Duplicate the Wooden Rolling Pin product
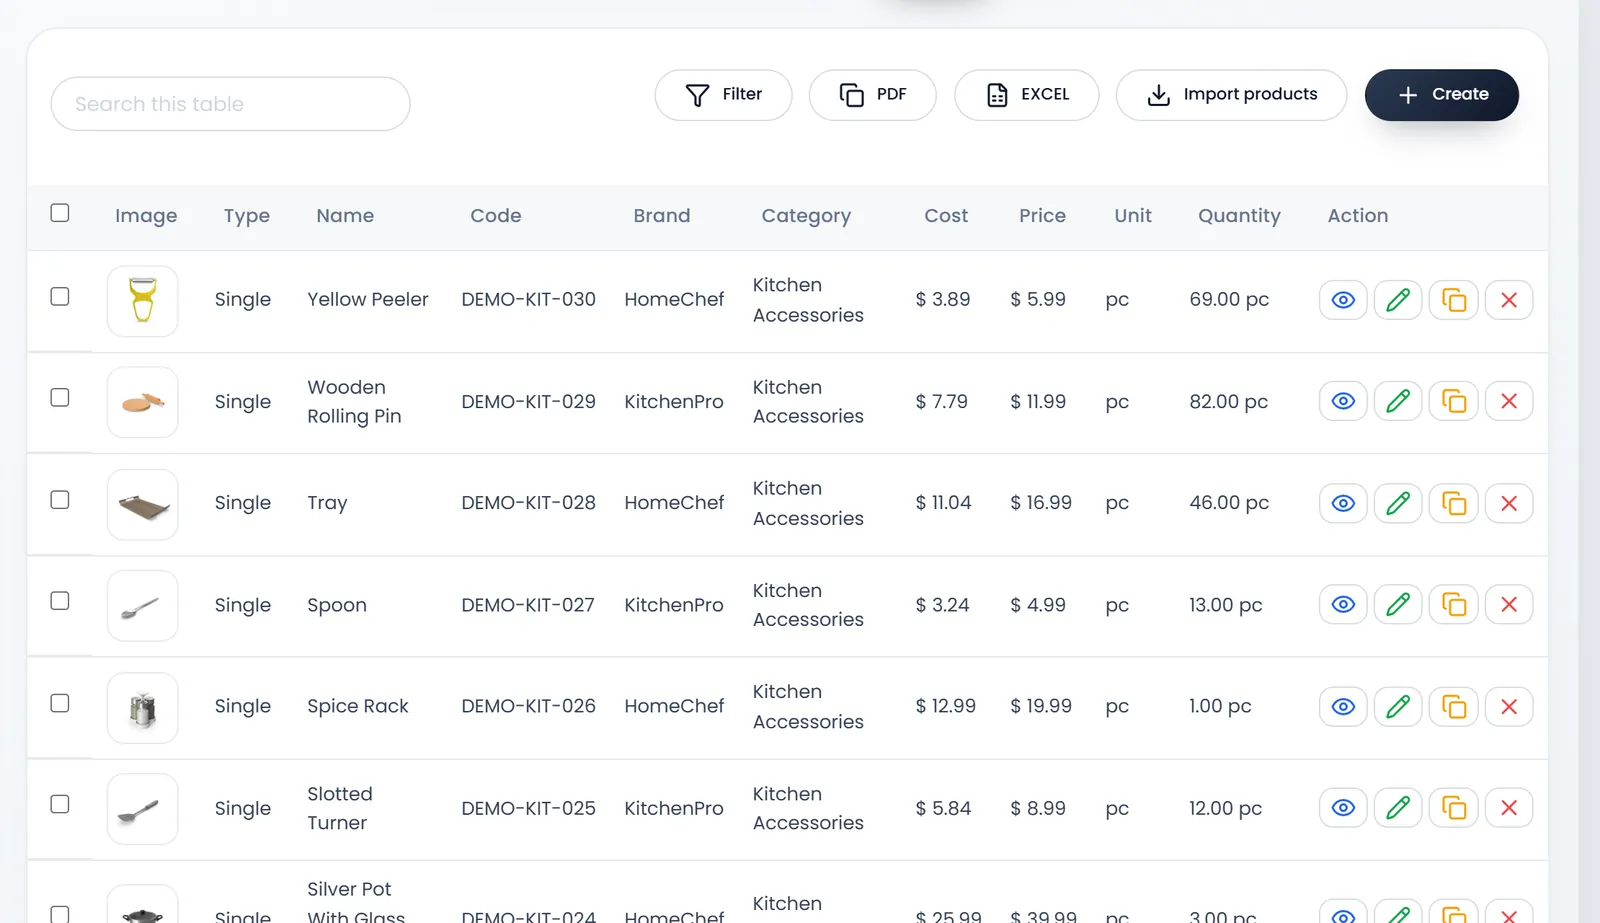 [1454, 401]
